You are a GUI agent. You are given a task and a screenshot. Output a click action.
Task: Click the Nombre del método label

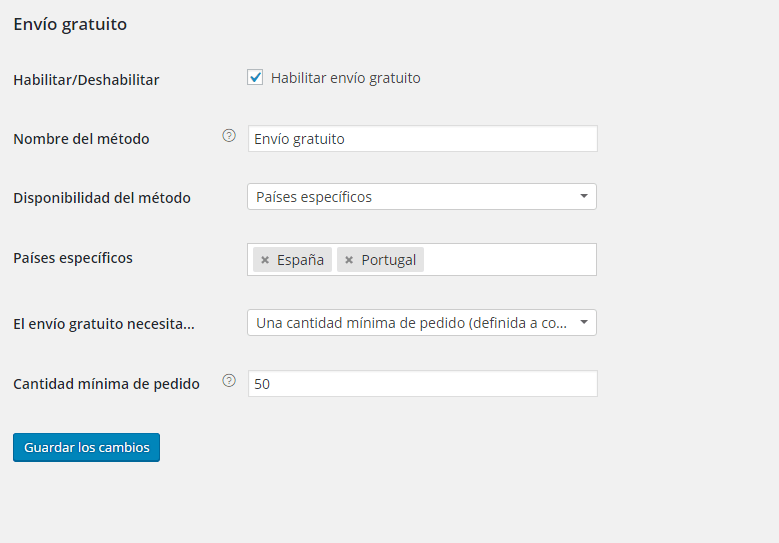pos(81,139)
